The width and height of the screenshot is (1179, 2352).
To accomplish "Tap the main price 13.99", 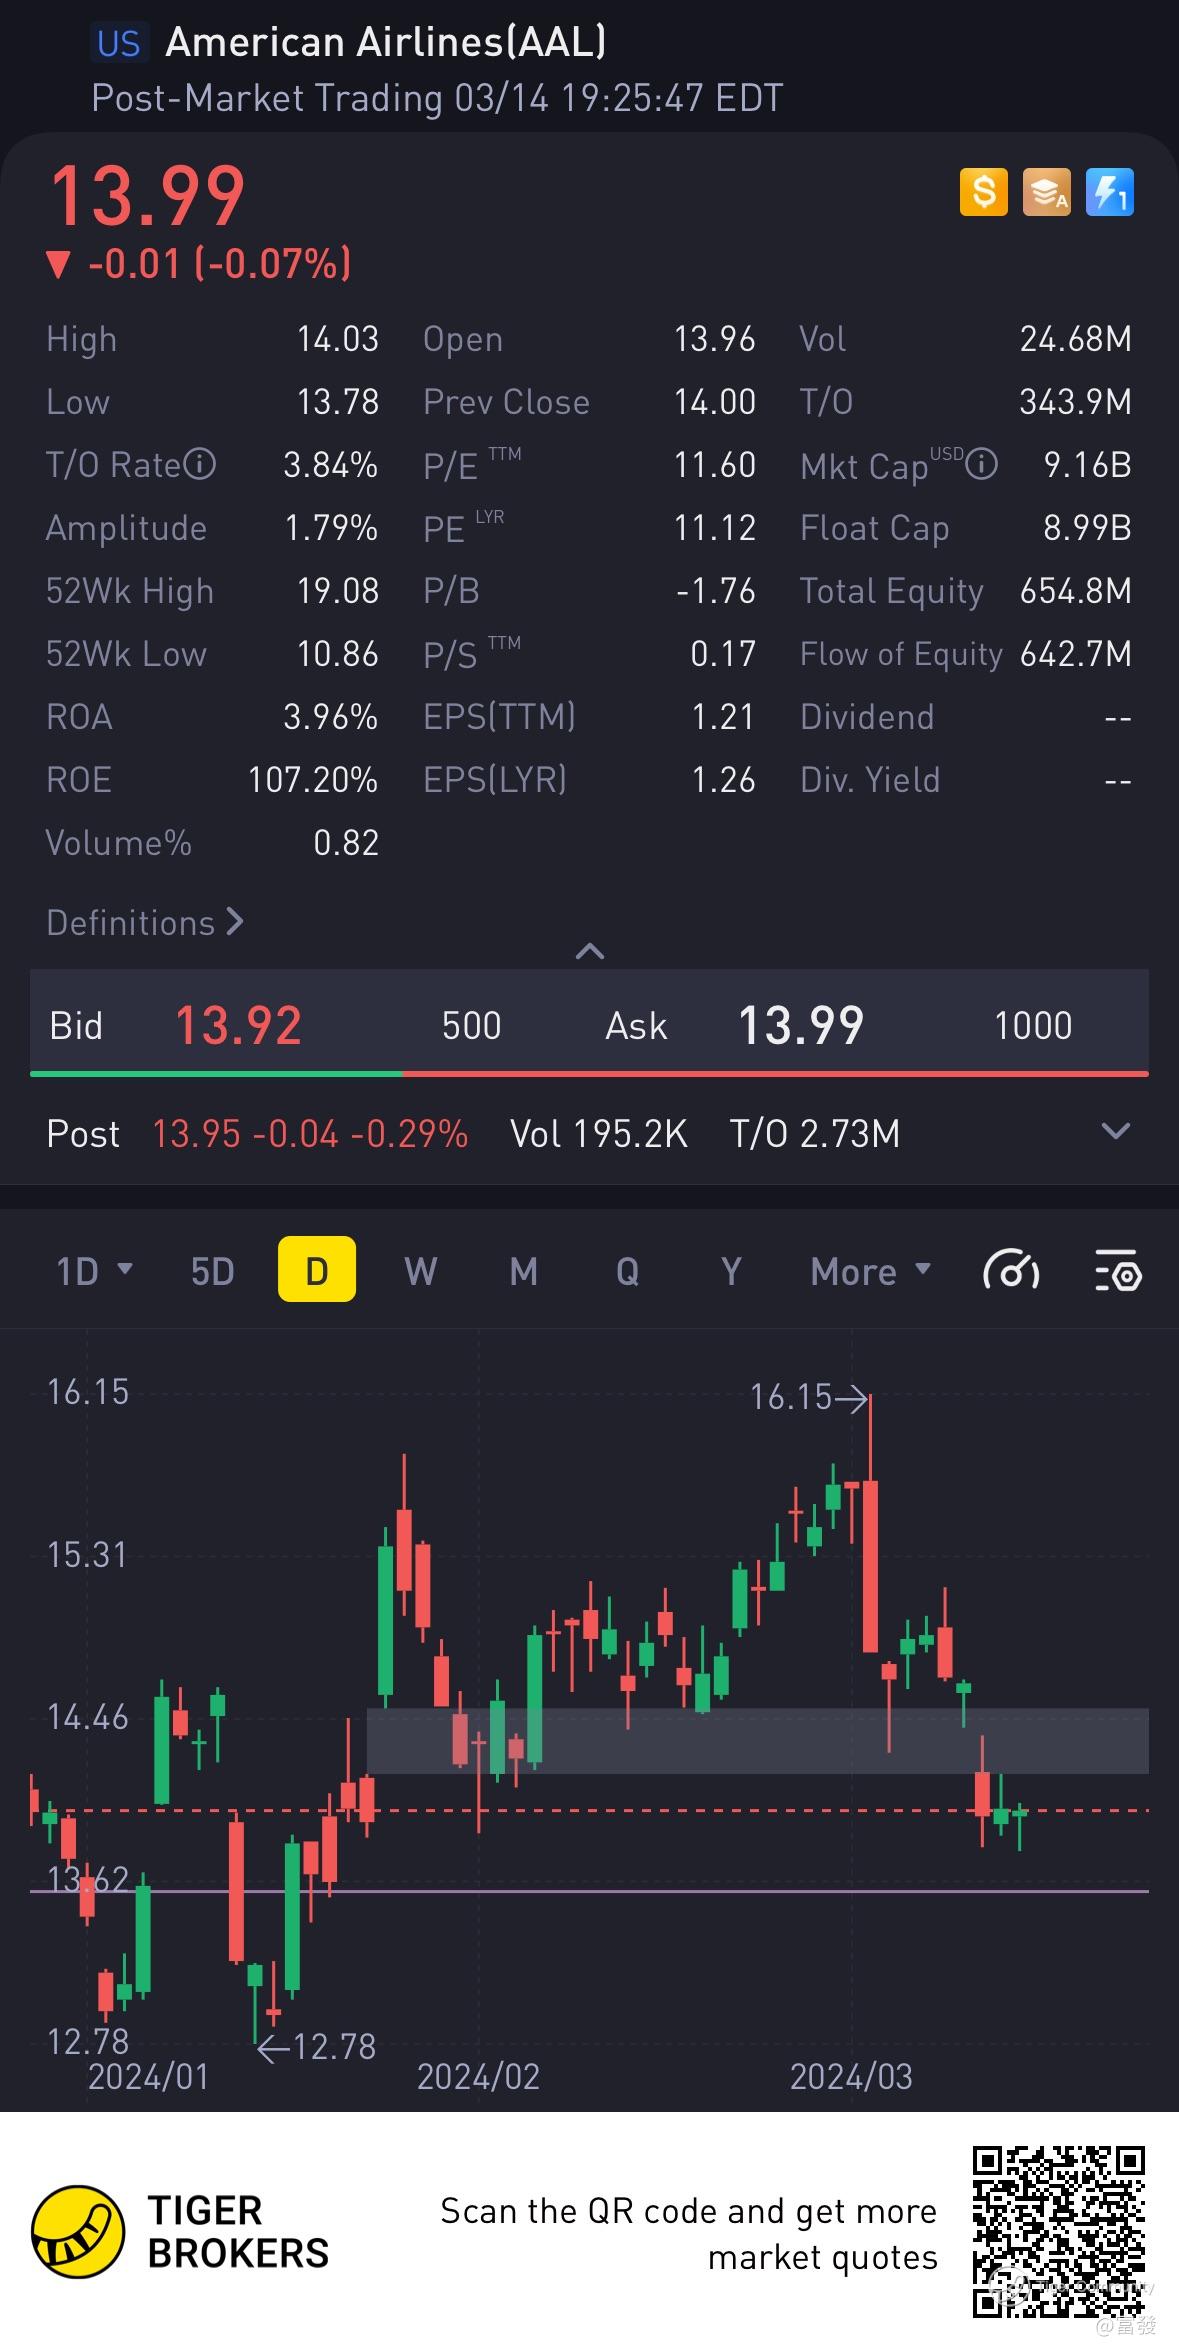I will click(148, 196).
